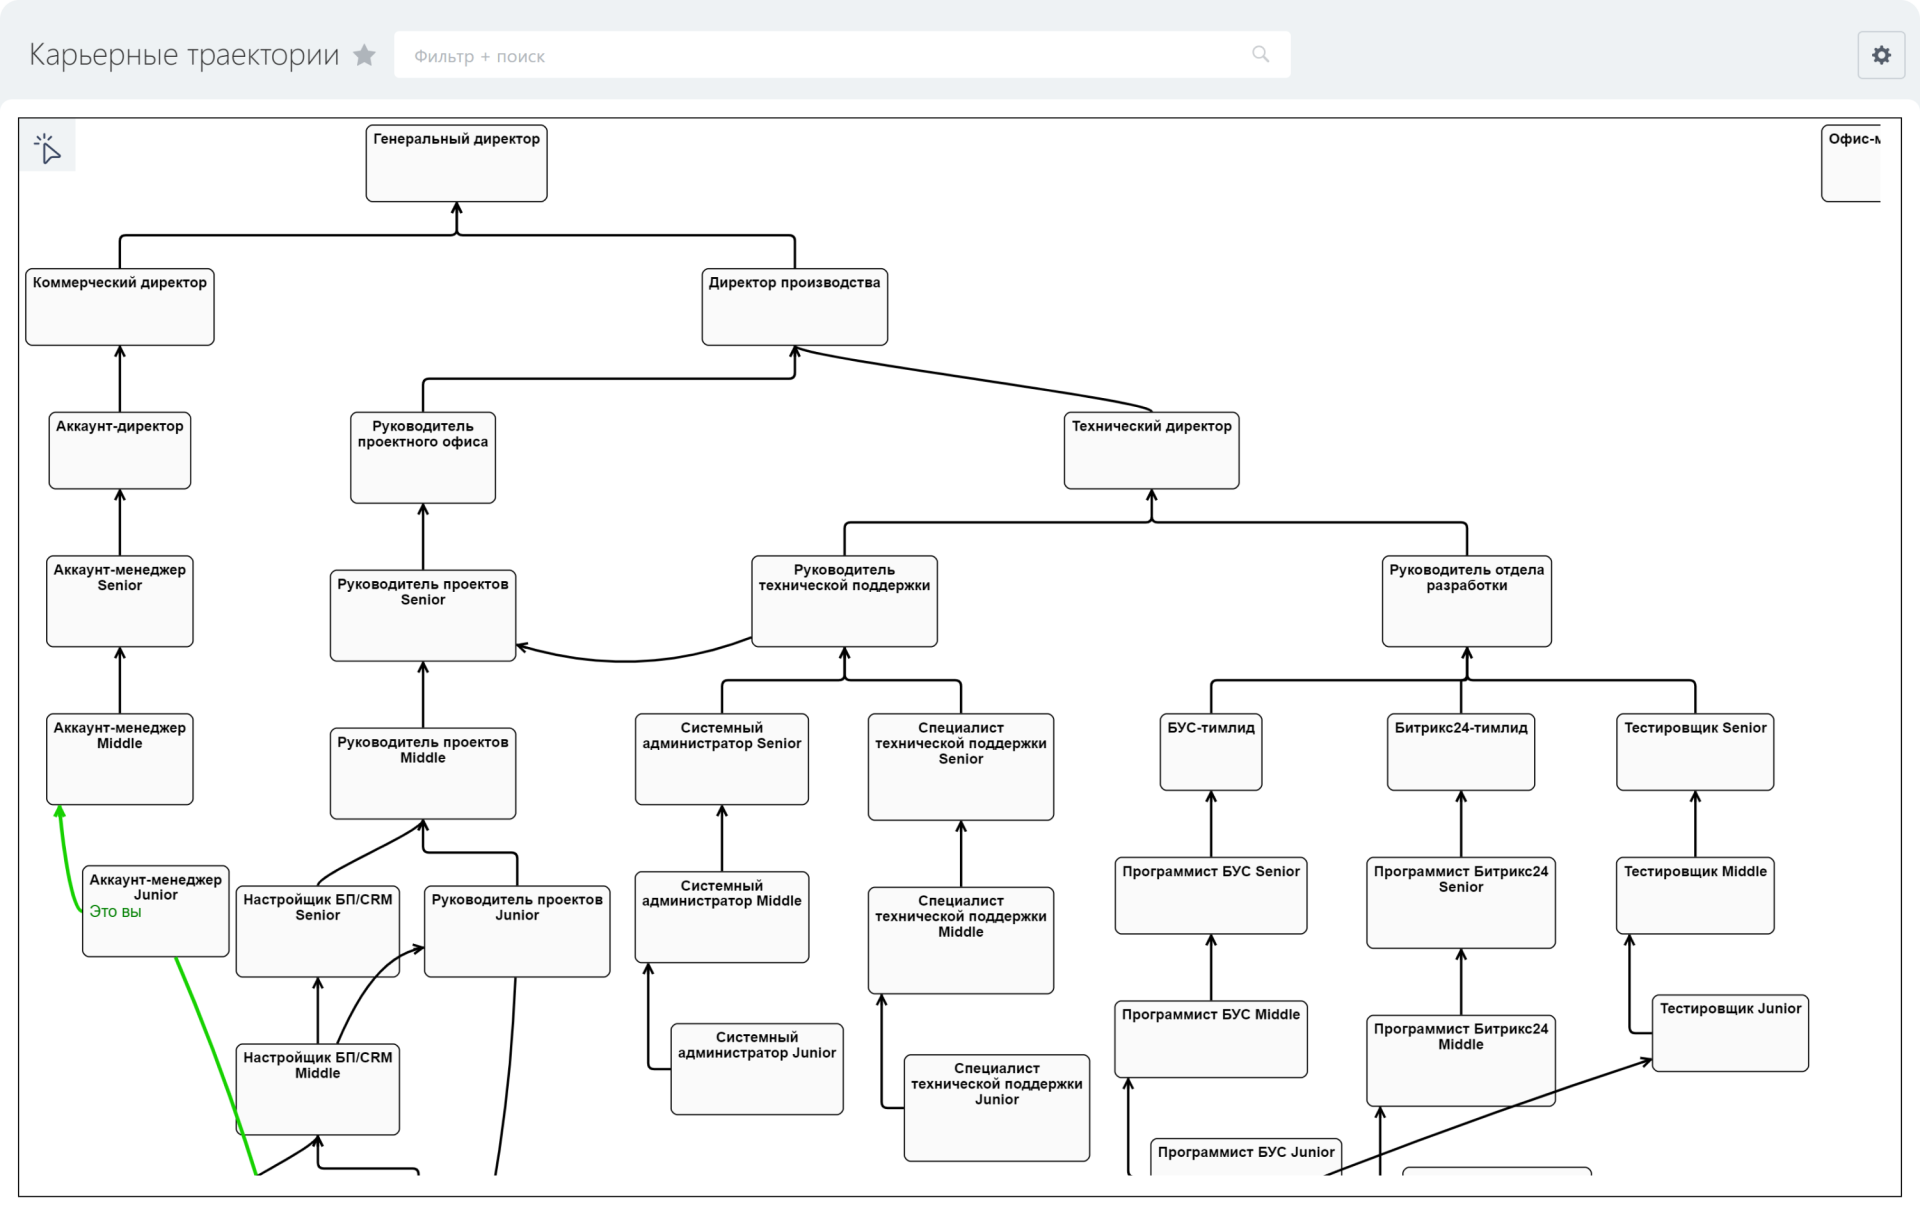
Task: Select the 'Генеральный директор' node
Action: coord(456,163)
